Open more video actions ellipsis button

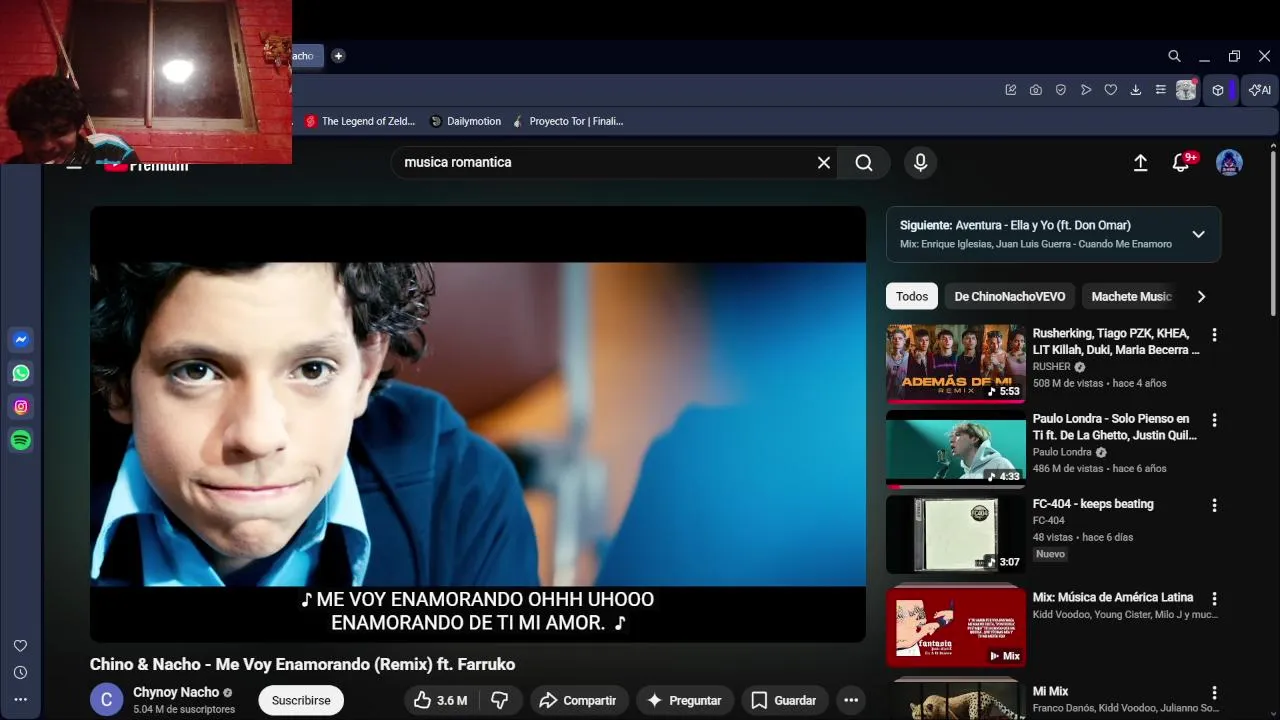tap(851, 700)
